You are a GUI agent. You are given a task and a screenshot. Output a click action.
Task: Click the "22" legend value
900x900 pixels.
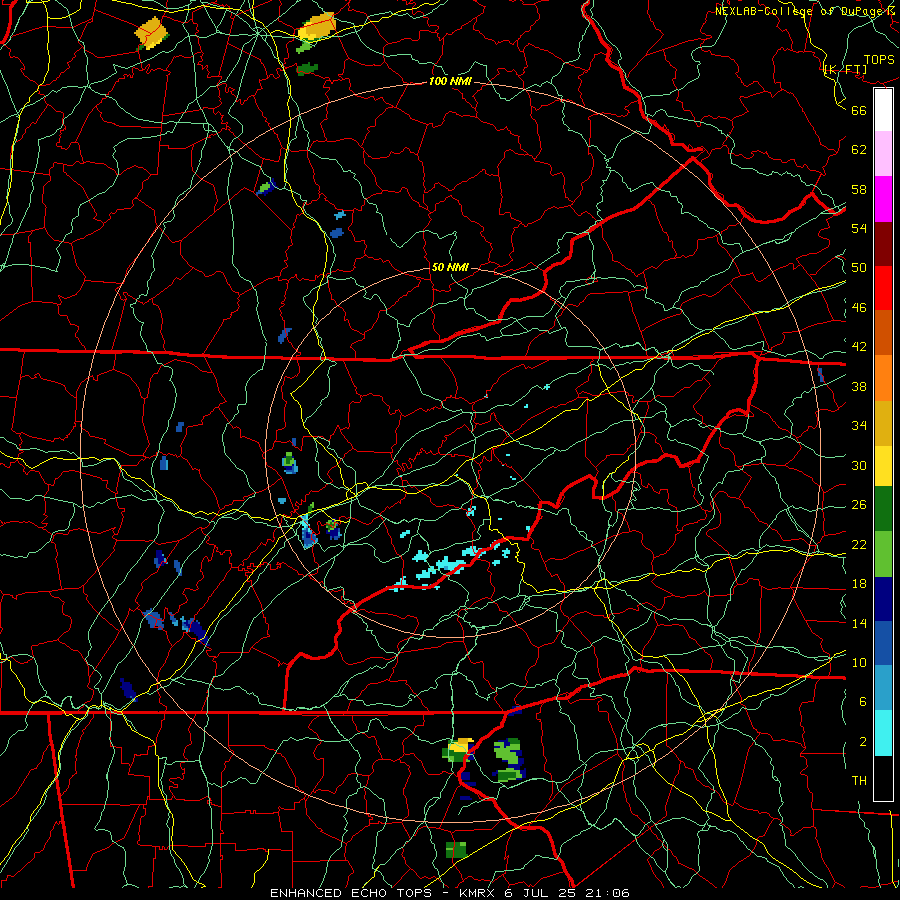859,544
